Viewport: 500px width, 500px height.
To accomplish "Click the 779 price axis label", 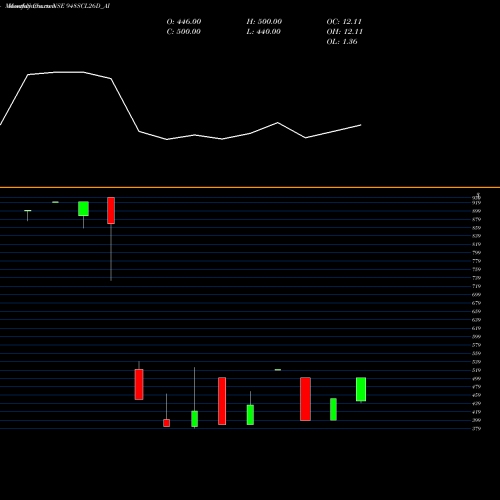I will click(x=476, y=261).
